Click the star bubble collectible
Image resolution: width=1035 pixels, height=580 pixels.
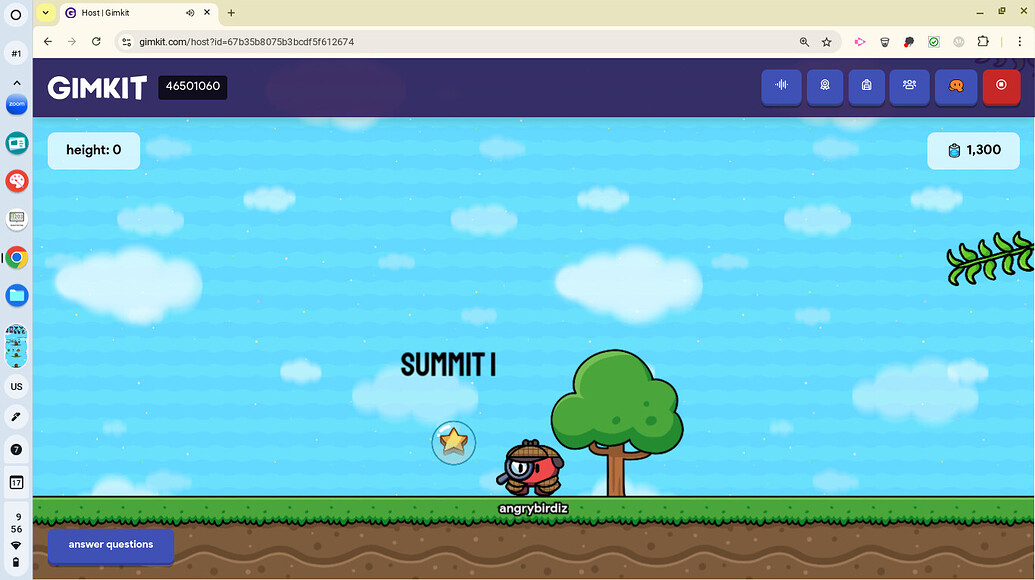pyautogui.click(x=453, y=441)
